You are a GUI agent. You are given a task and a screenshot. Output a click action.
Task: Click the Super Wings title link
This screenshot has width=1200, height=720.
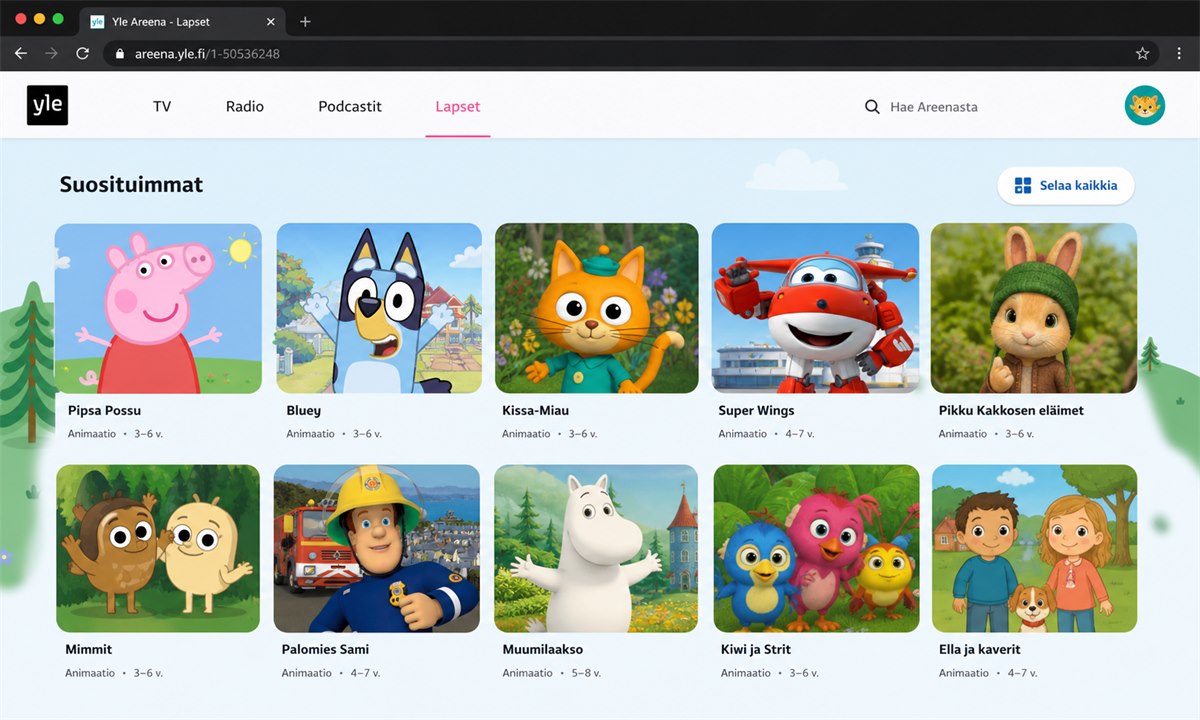pyautogui.click(x=757, y=411)
